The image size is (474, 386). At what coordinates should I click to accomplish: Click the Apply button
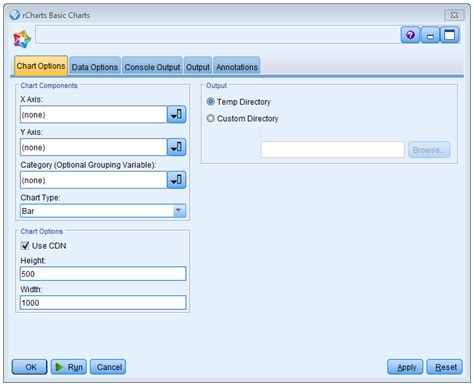coord(405,367)
